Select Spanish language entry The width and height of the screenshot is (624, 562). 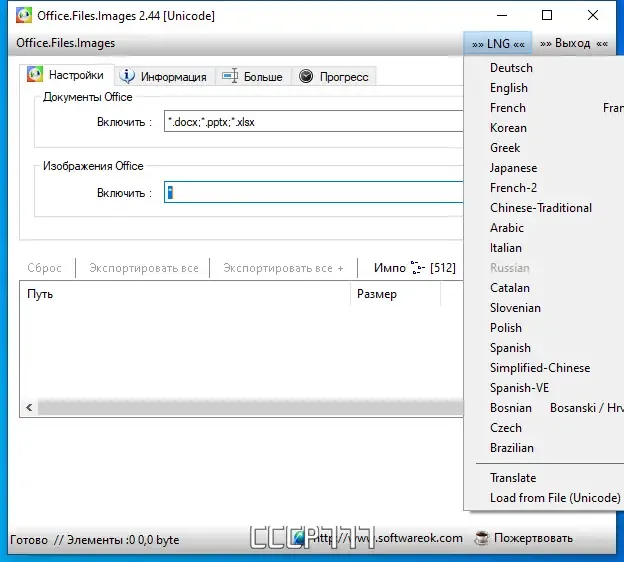pyautogui.click(x=510, y=348)
